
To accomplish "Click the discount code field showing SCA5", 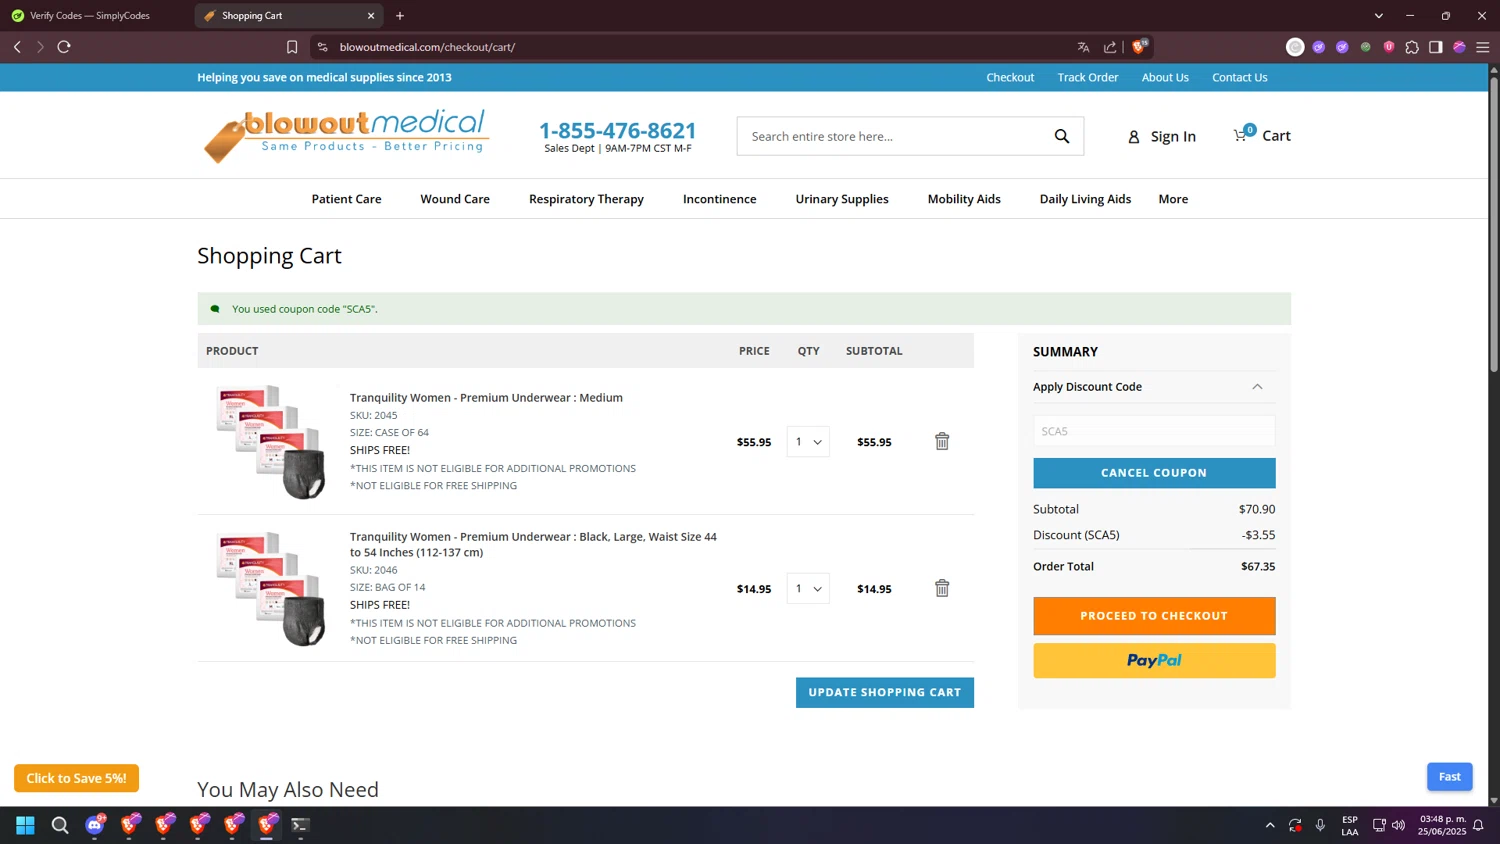I will (x=1154, y=431).
